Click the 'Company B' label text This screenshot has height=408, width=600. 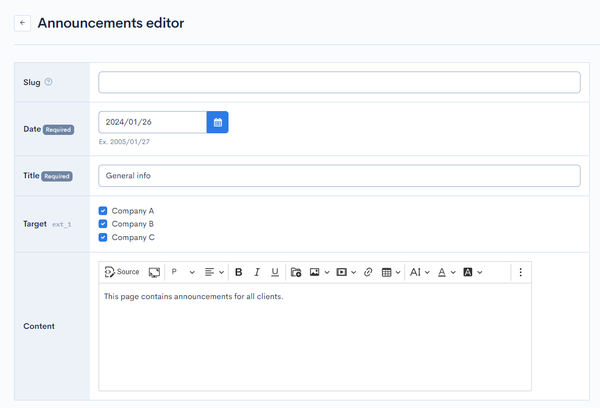pos(133,224)
